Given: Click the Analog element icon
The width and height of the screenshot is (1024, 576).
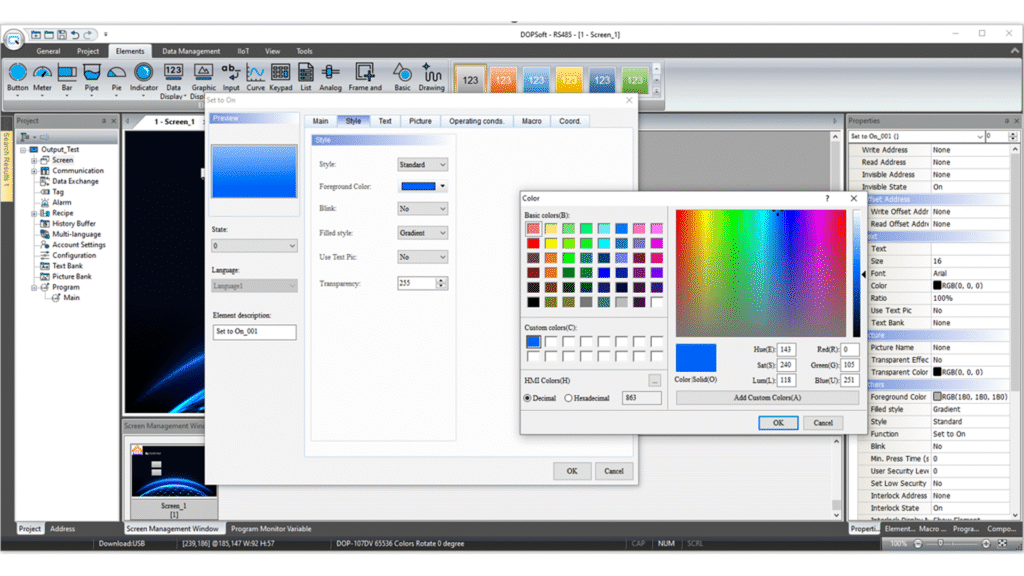Looking at the screenshot, I should tap(330, 72).
